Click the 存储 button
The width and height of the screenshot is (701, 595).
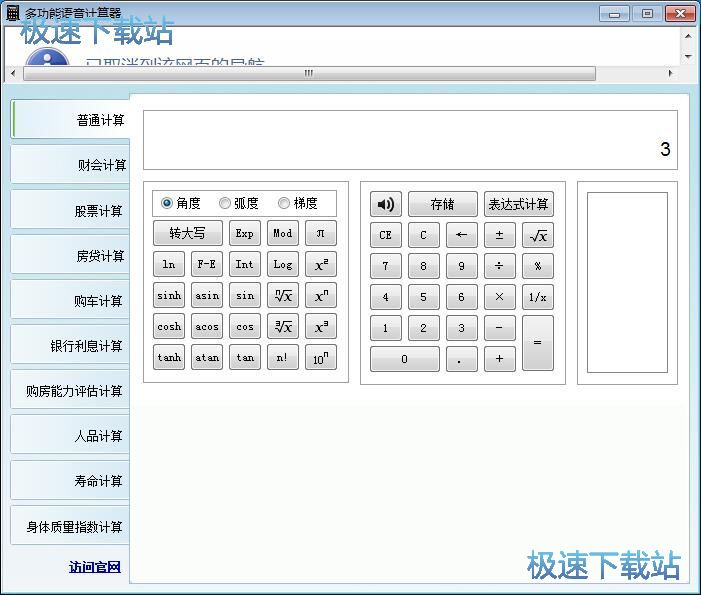coord(443,204)
